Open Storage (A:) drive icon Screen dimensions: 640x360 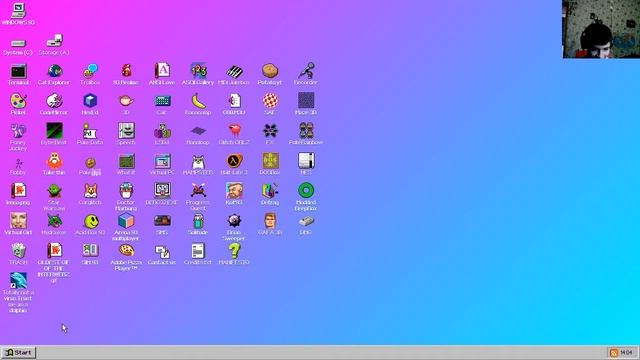54,41
